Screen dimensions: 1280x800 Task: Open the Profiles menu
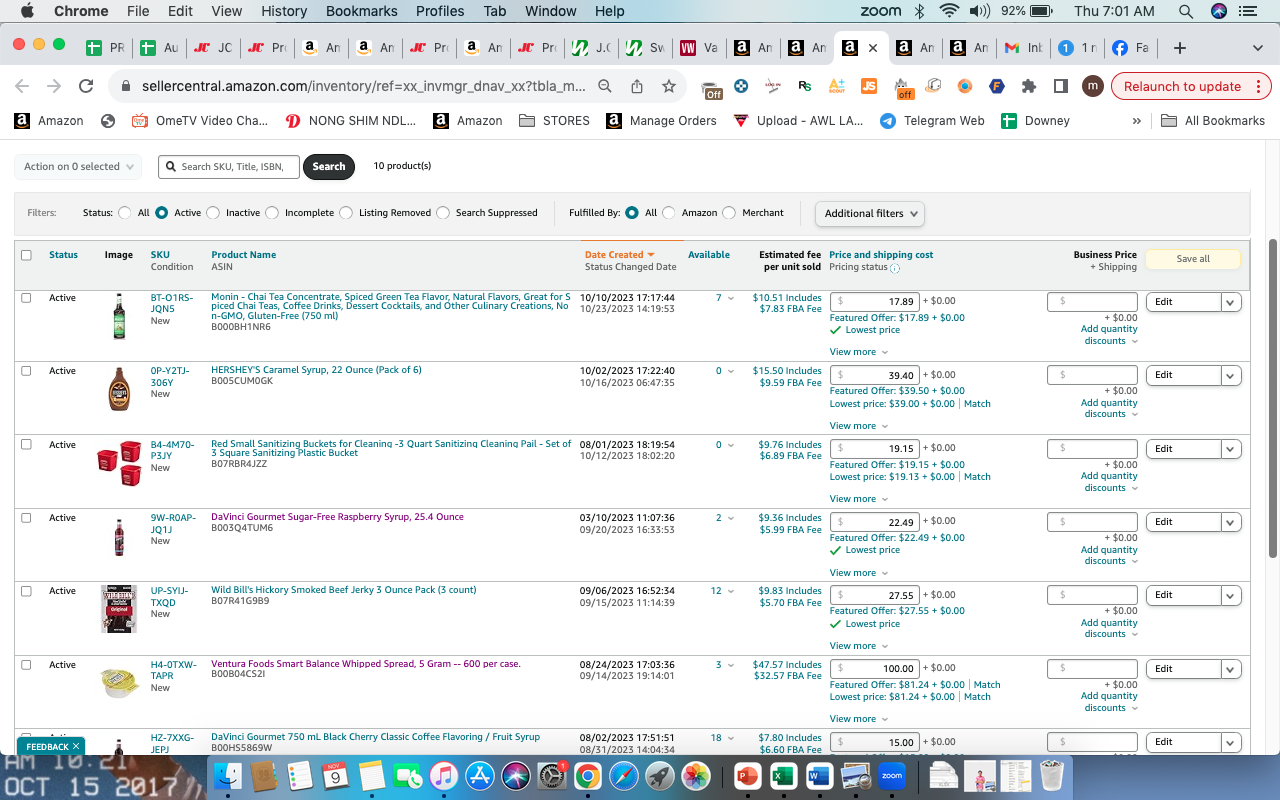tap(440, 11)
